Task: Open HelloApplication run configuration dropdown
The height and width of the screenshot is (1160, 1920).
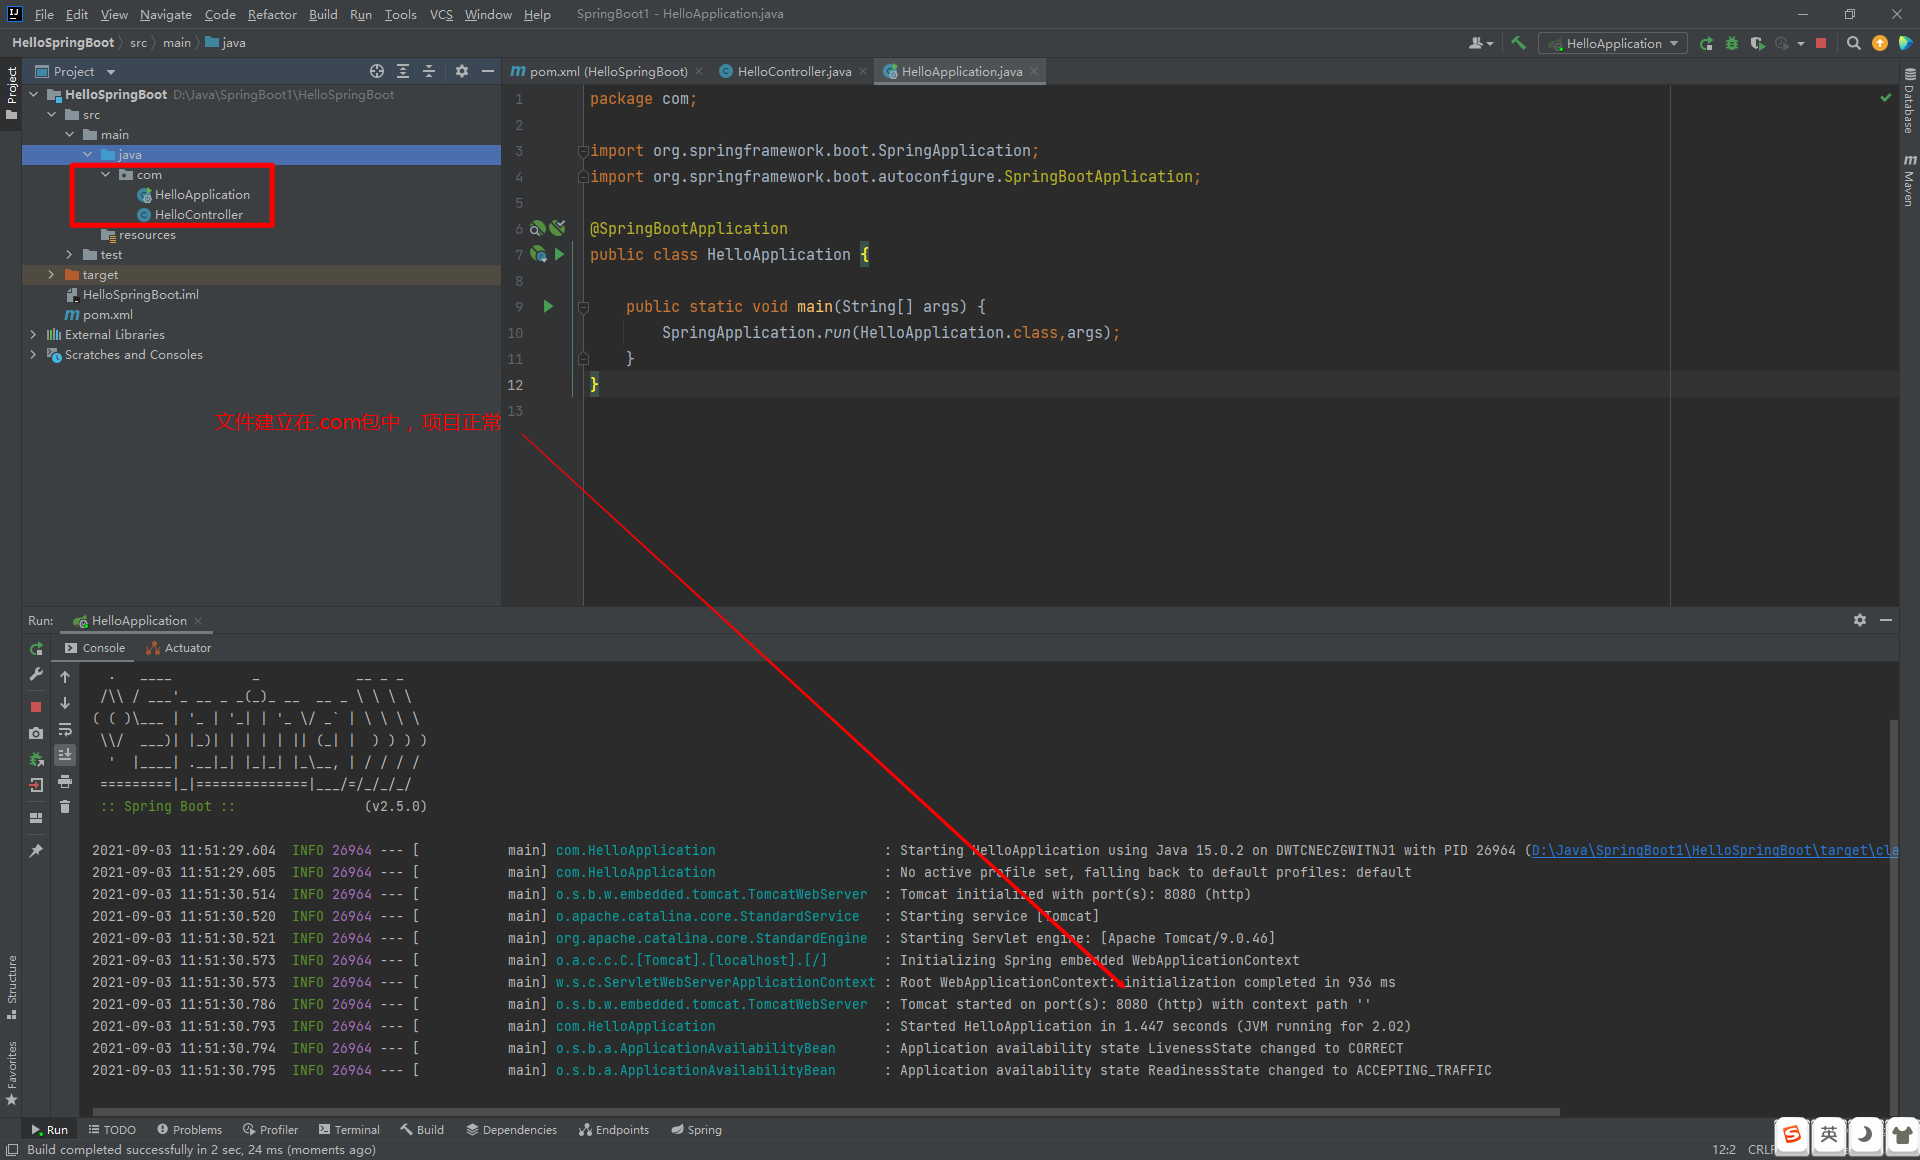Action: pos(1612,43)
